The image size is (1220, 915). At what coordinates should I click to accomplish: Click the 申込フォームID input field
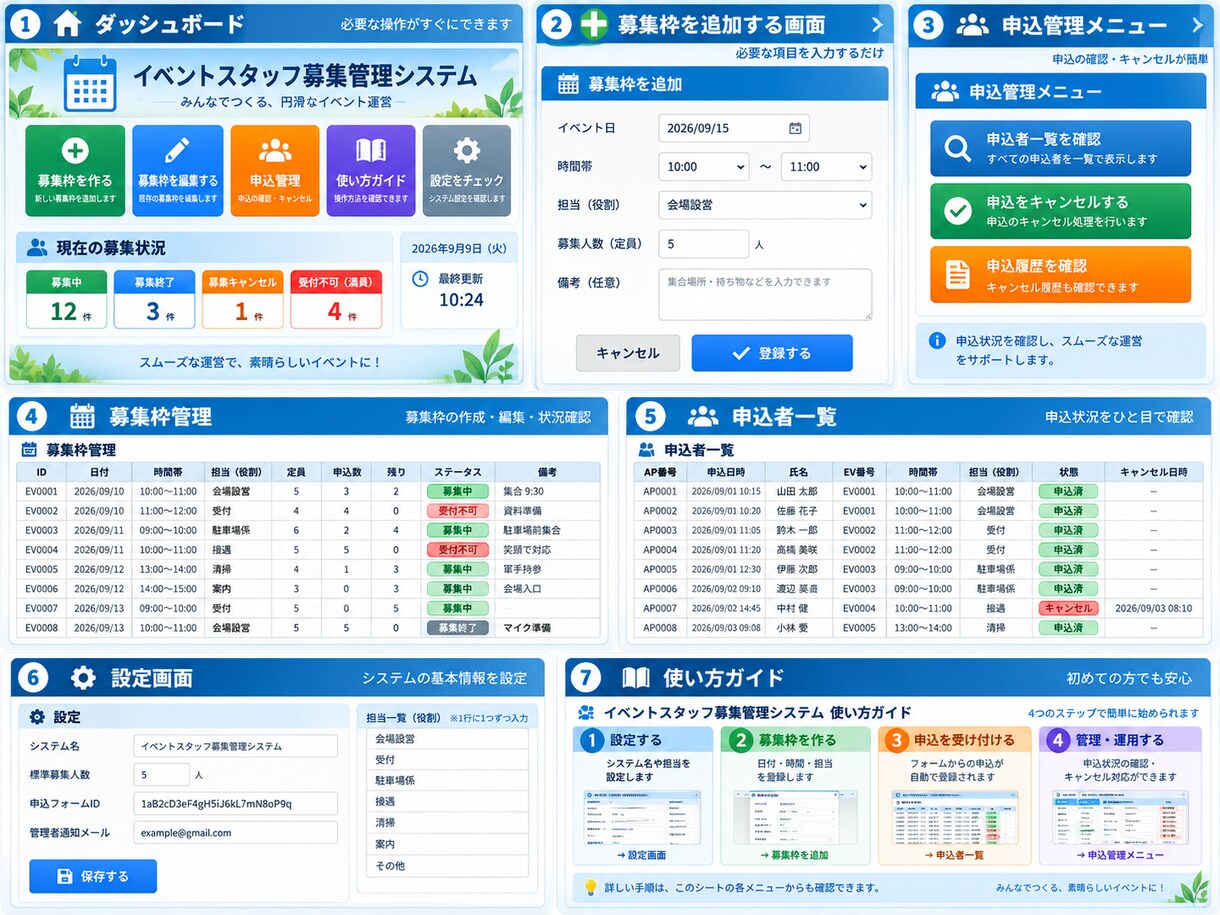(x=236, y=803)
